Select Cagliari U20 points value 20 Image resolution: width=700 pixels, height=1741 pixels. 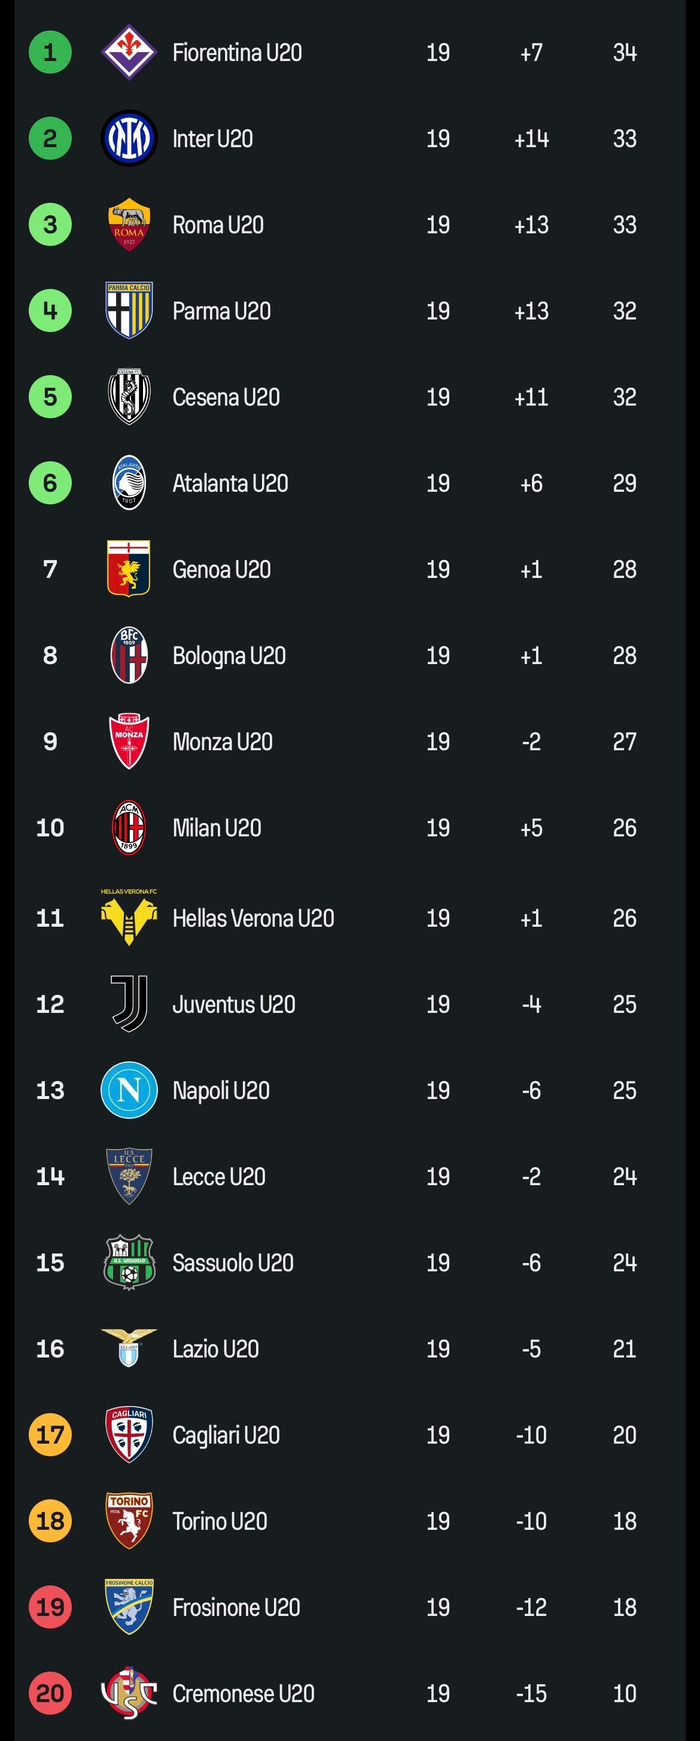point(624,1435)
